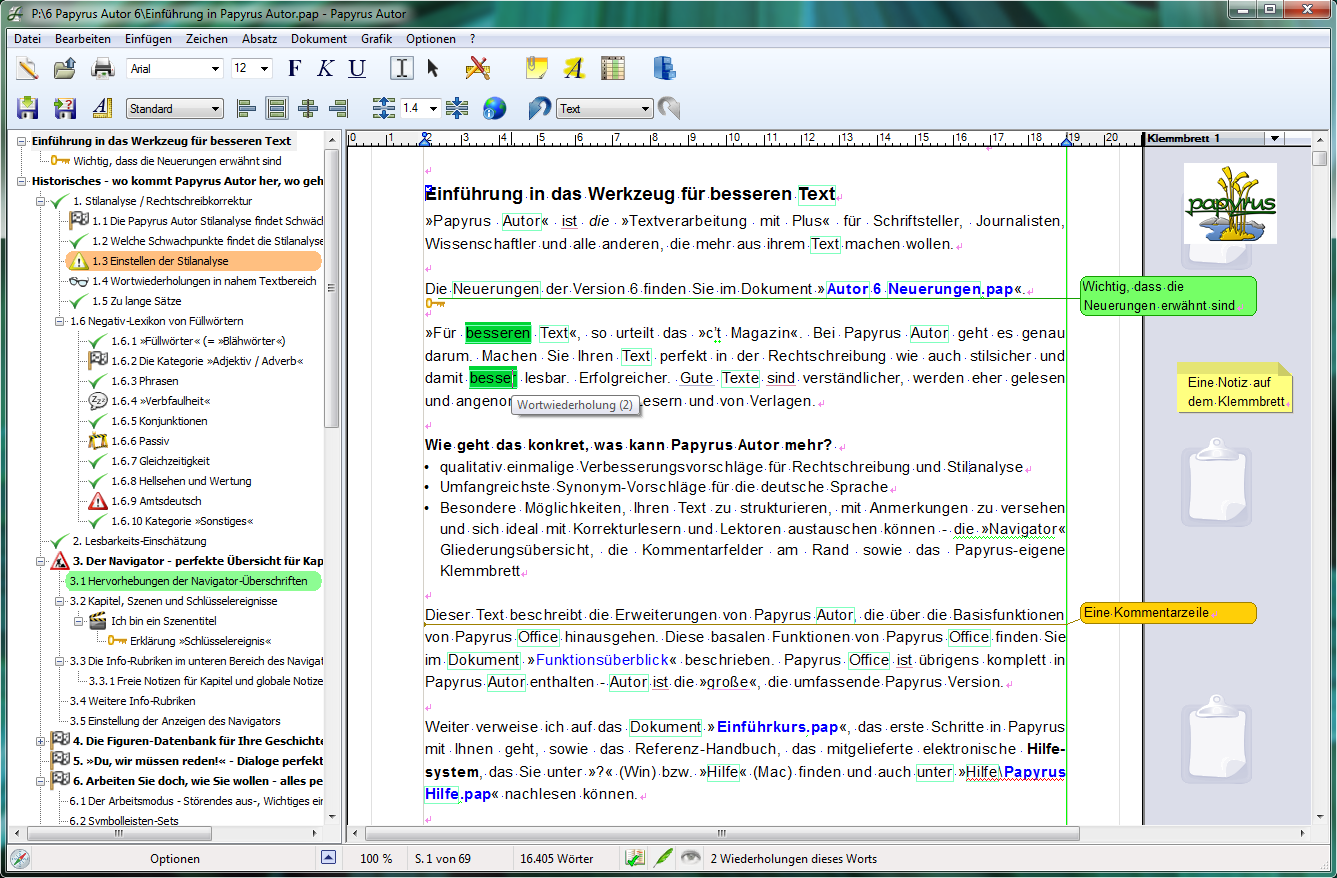The height and width of the screenshot is (878, 1337).
Task: Open the Einfügen menu
Action: point(148,39)
